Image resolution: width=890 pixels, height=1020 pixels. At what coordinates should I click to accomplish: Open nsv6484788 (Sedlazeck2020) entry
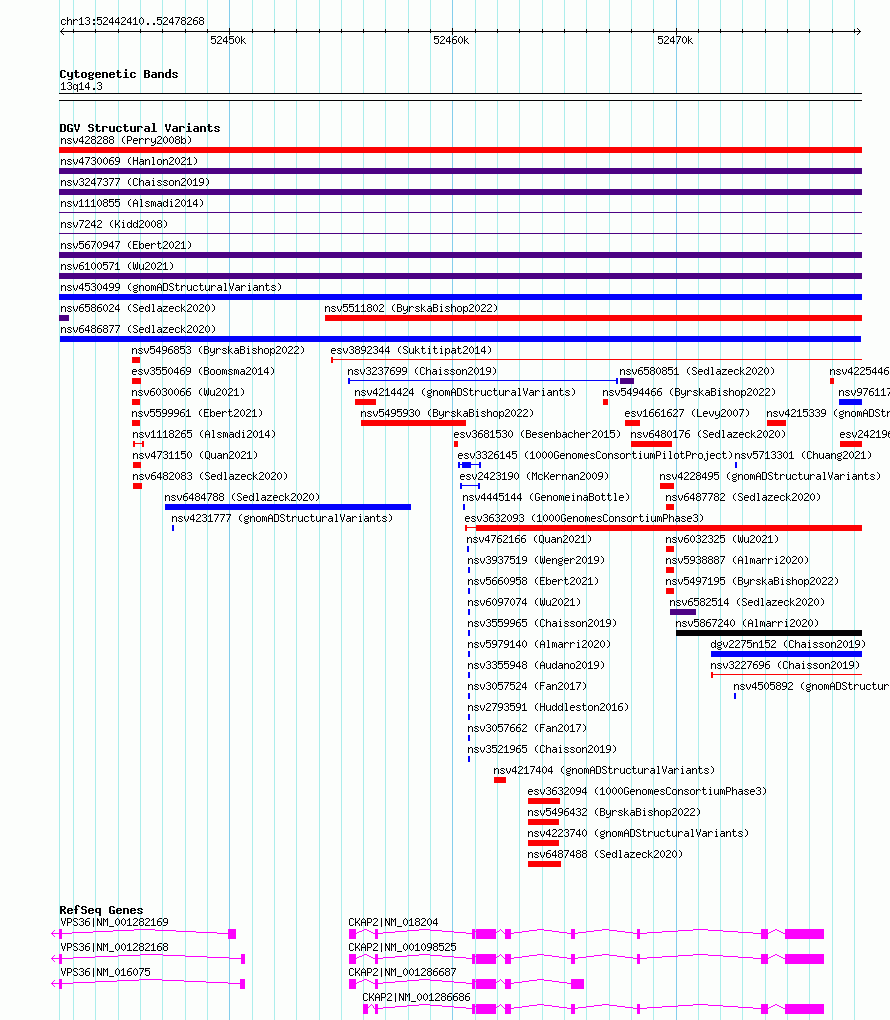[243, 497]
